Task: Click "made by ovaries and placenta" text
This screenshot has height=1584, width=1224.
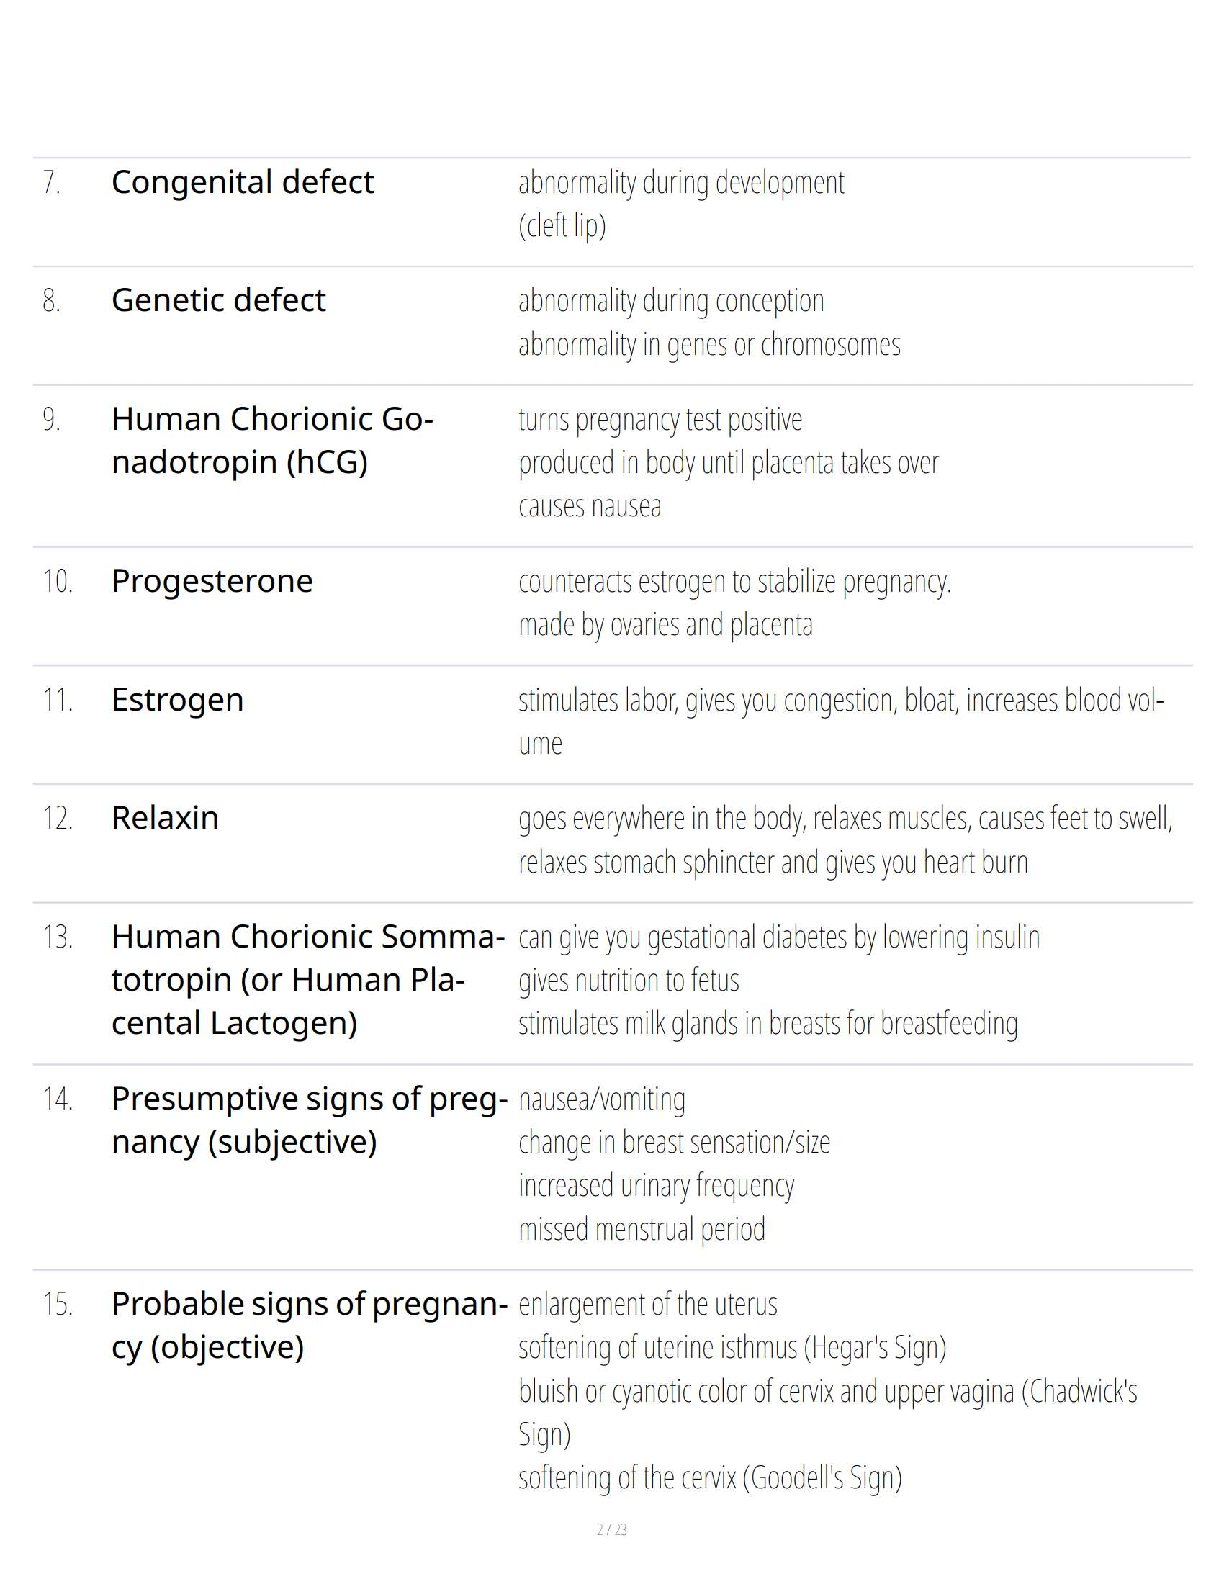Action: click(665, 625)
